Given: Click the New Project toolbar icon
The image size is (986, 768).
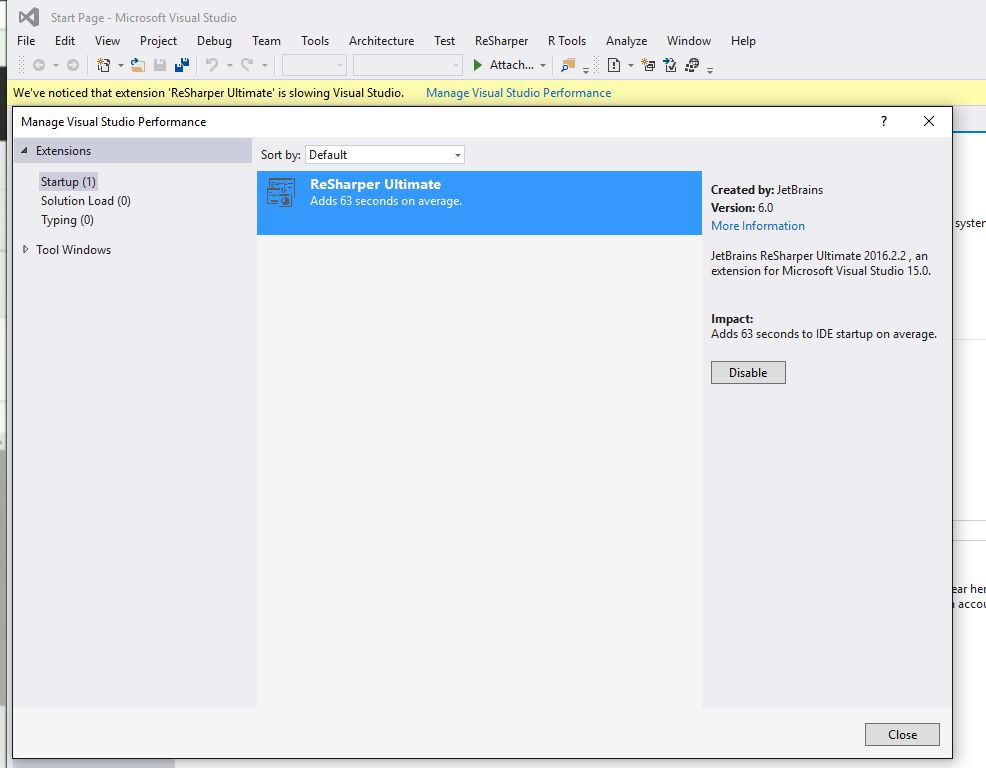Looking at the screenshot, I should pos(103,65).
